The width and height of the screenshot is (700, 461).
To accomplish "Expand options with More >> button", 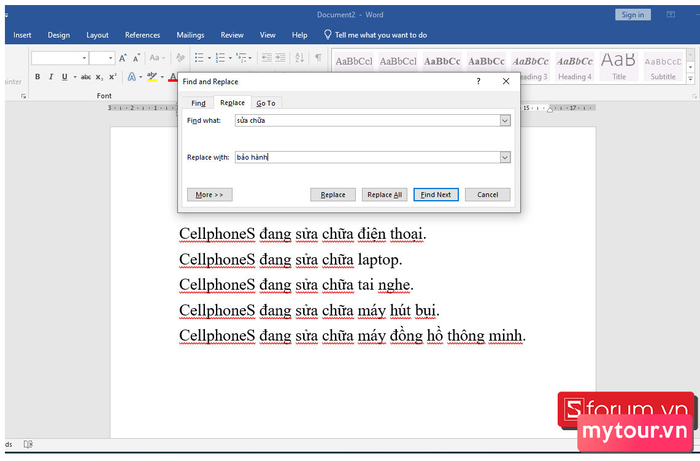I will tap(209, 195).
